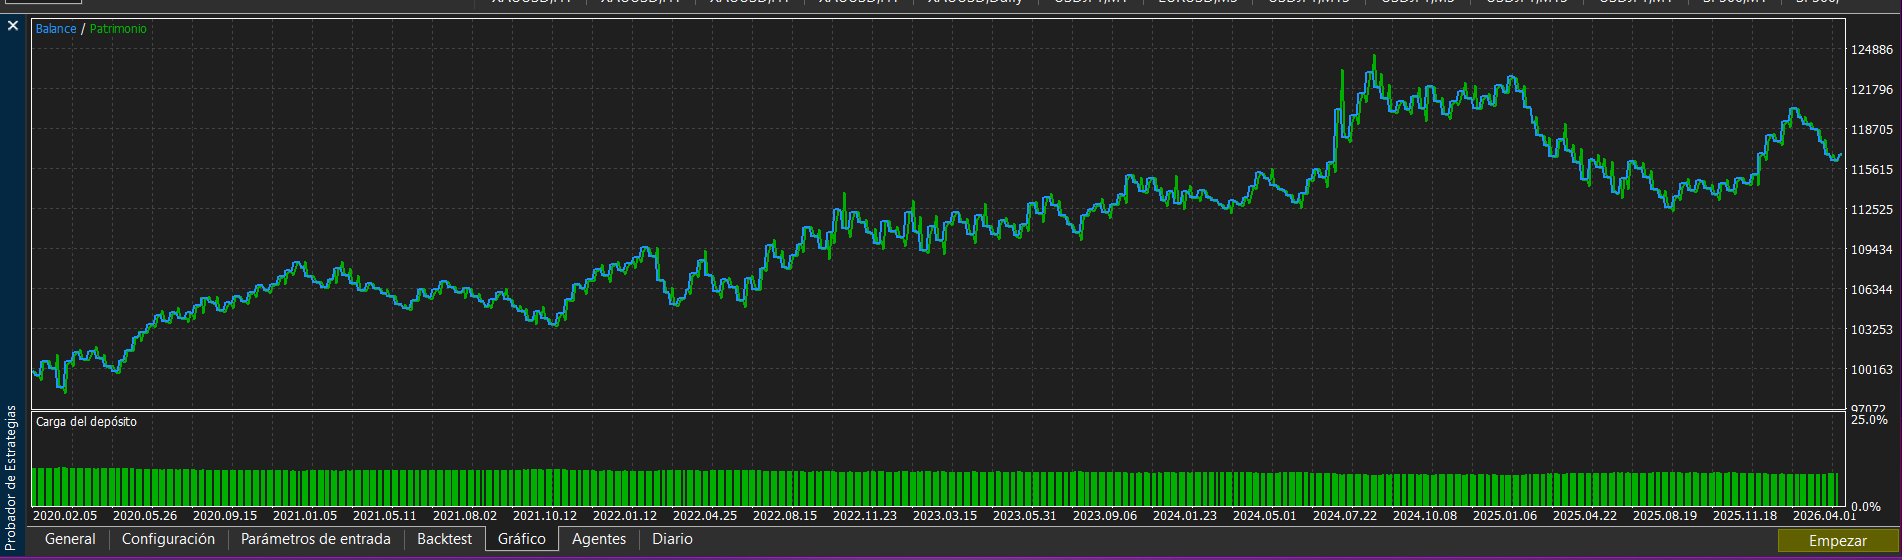Screen dimensions: 1902x560
Task: Click the 2023.05.31 date label
Action: coord(1025,516)
